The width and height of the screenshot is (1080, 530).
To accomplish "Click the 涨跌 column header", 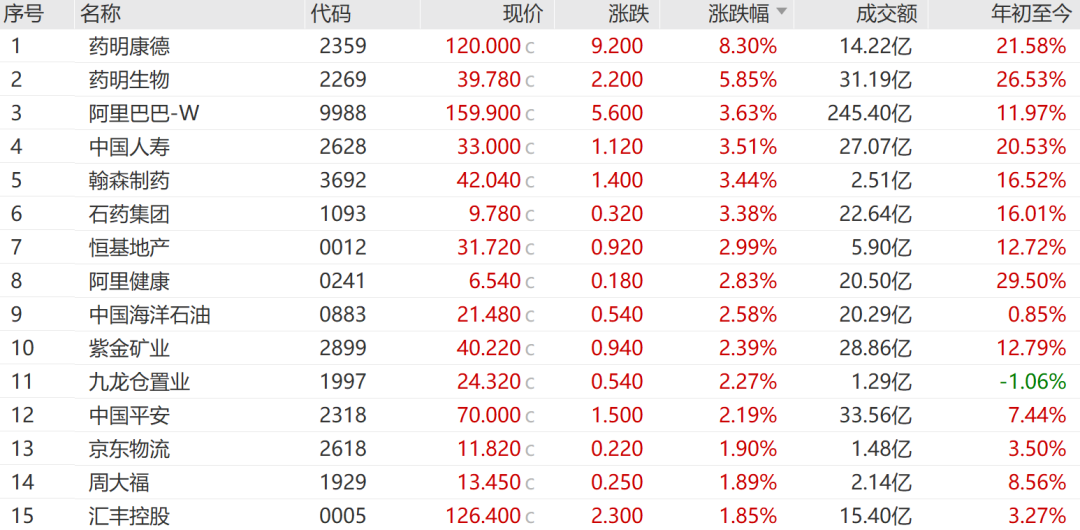I will 628,14.
